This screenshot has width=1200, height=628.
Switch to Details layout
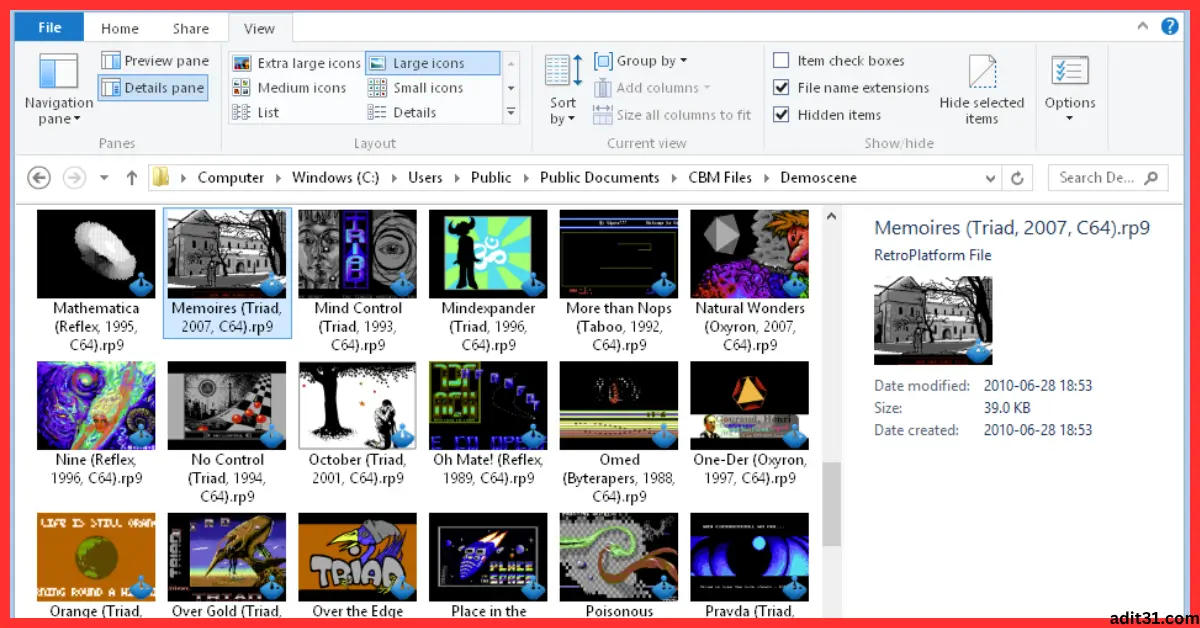click(403, 113)
